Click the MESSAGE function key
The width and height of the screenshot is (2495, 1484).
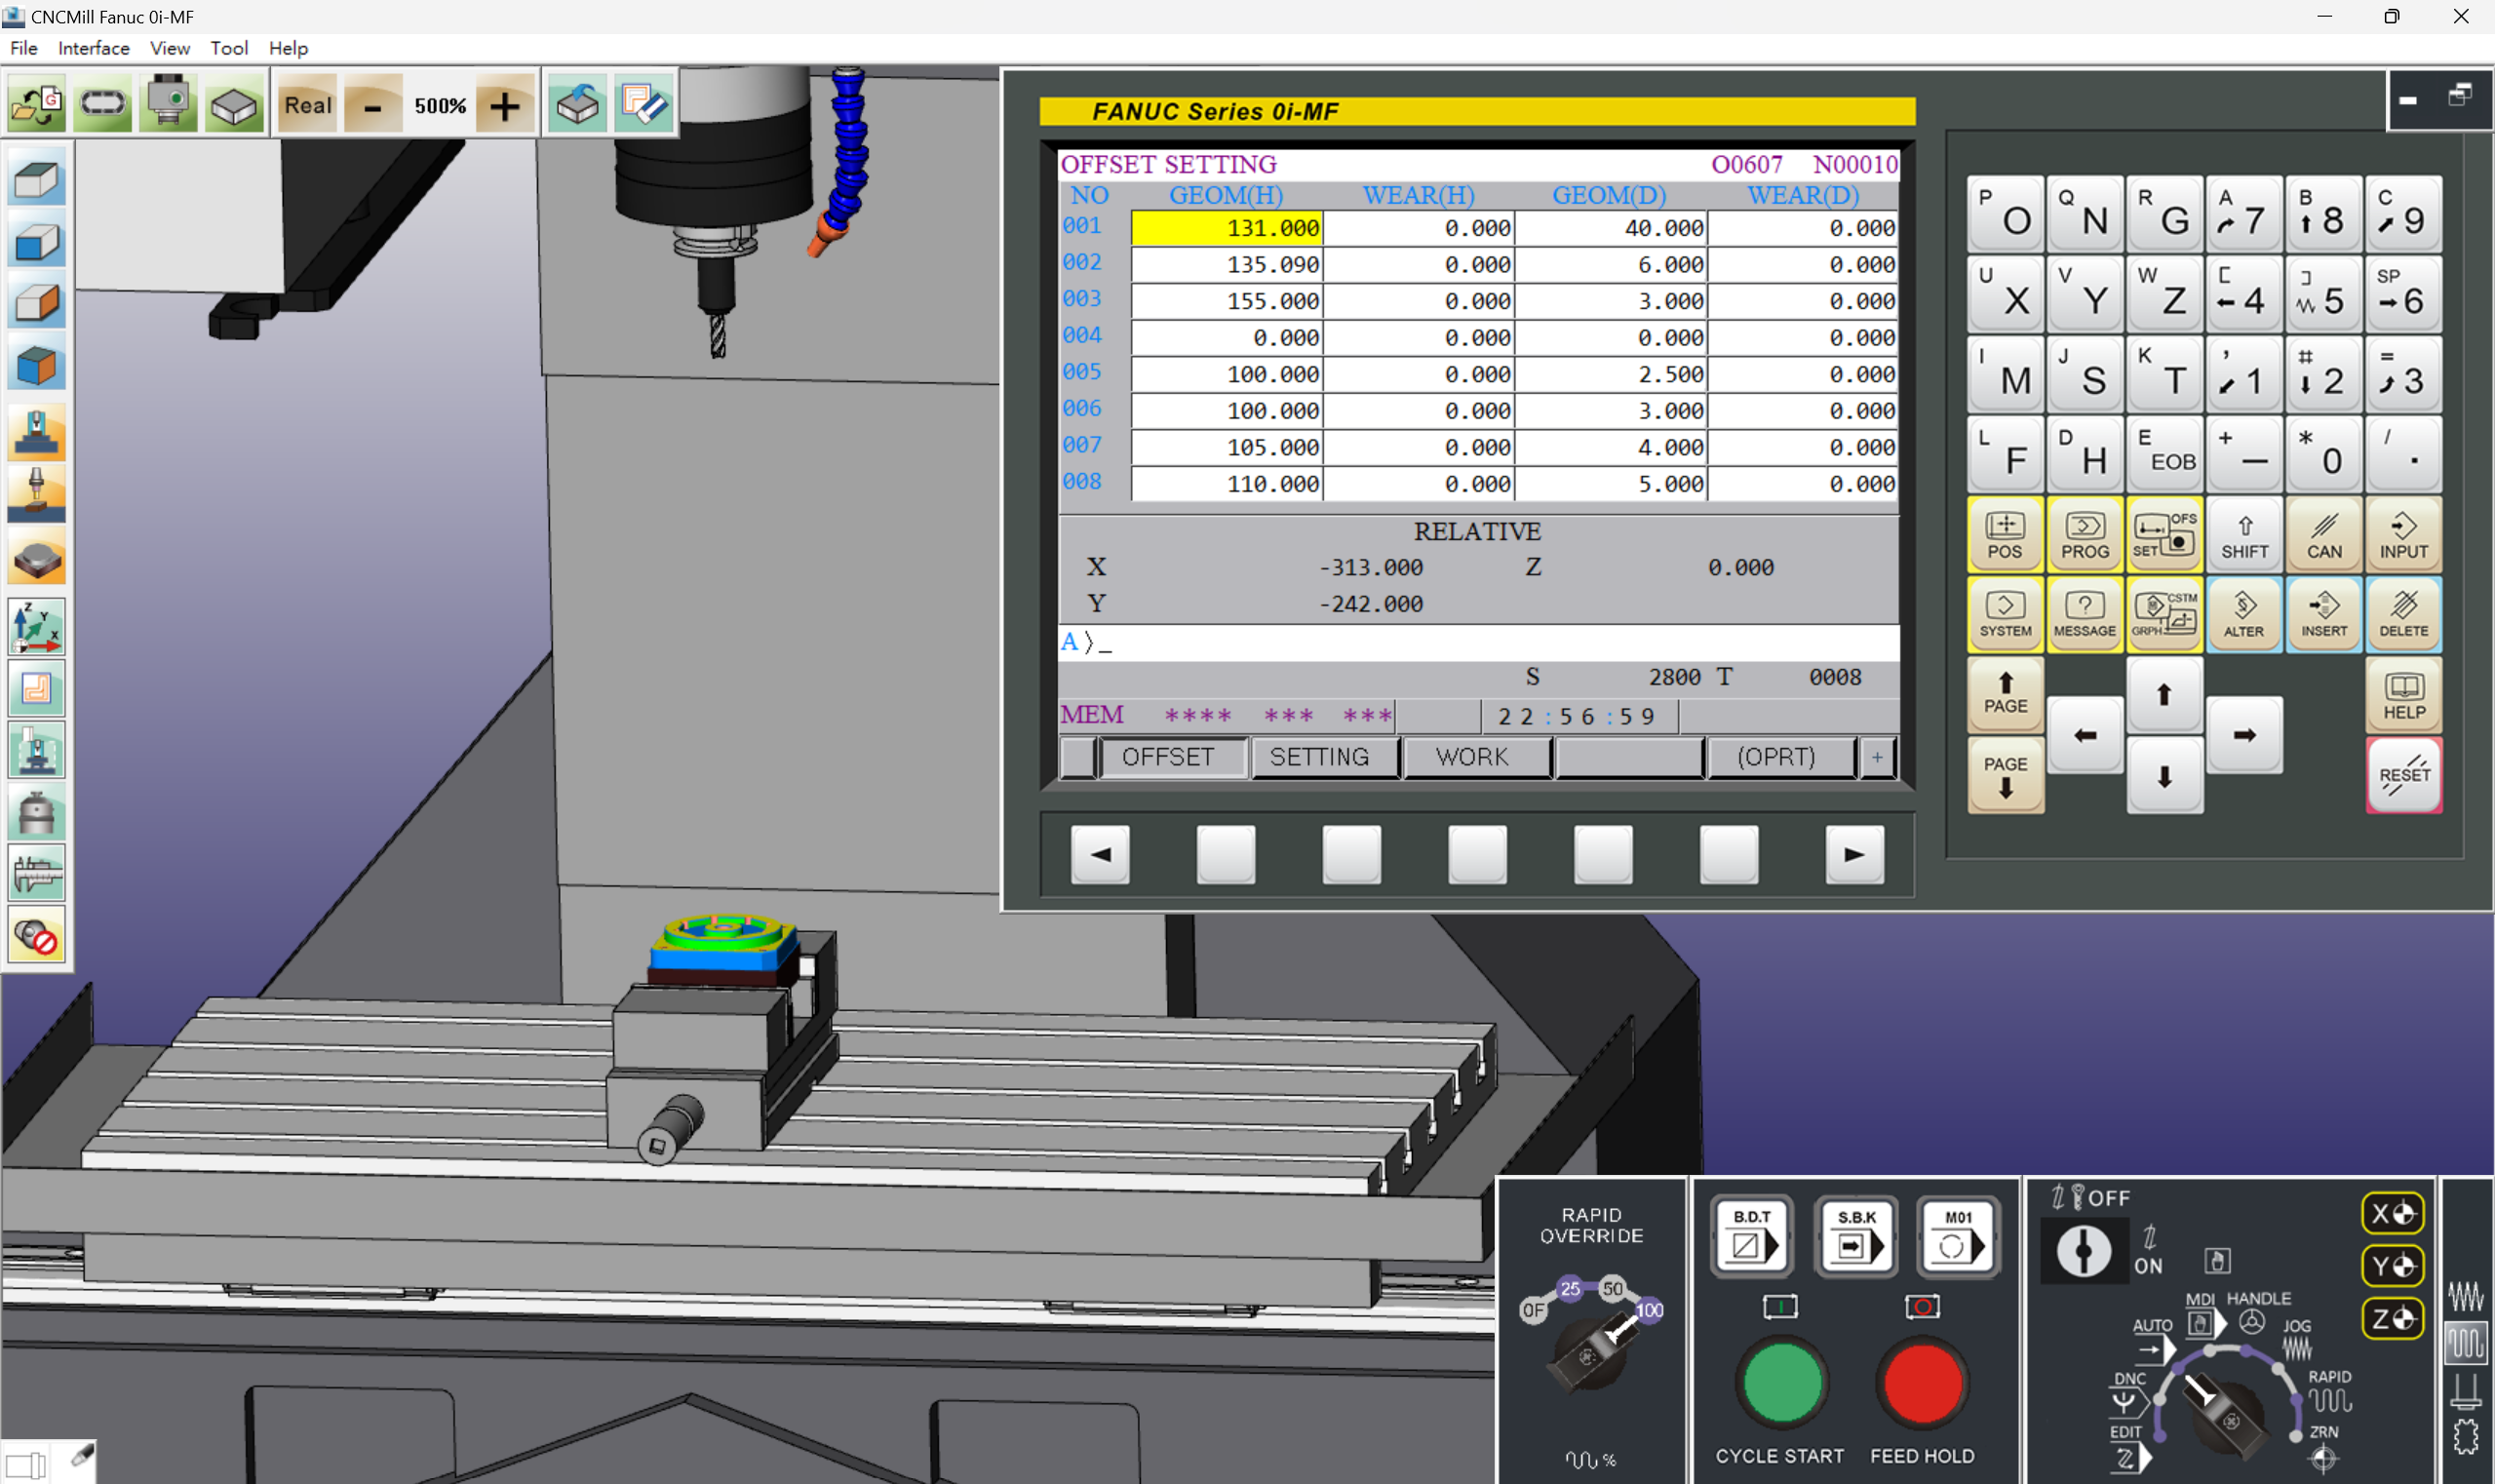coord(2085,615)
